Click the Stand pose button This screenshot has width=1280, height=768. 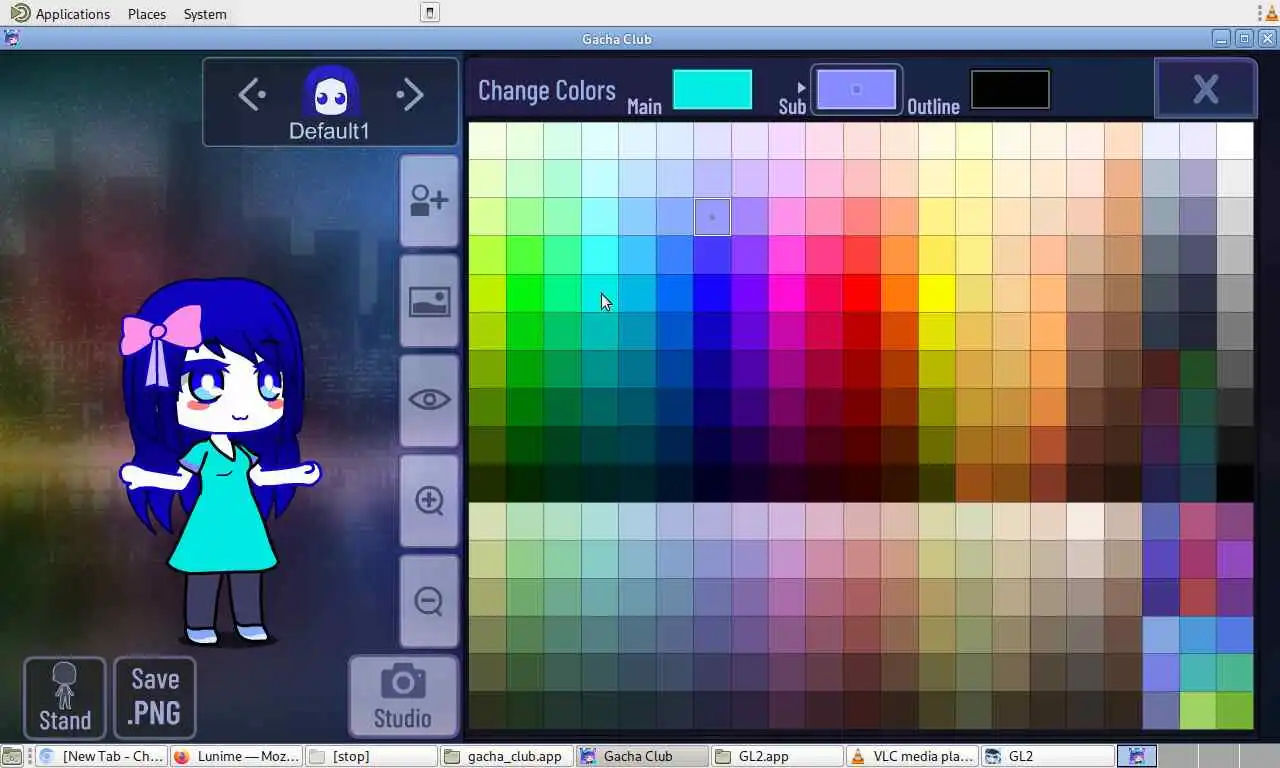[65, 697]
